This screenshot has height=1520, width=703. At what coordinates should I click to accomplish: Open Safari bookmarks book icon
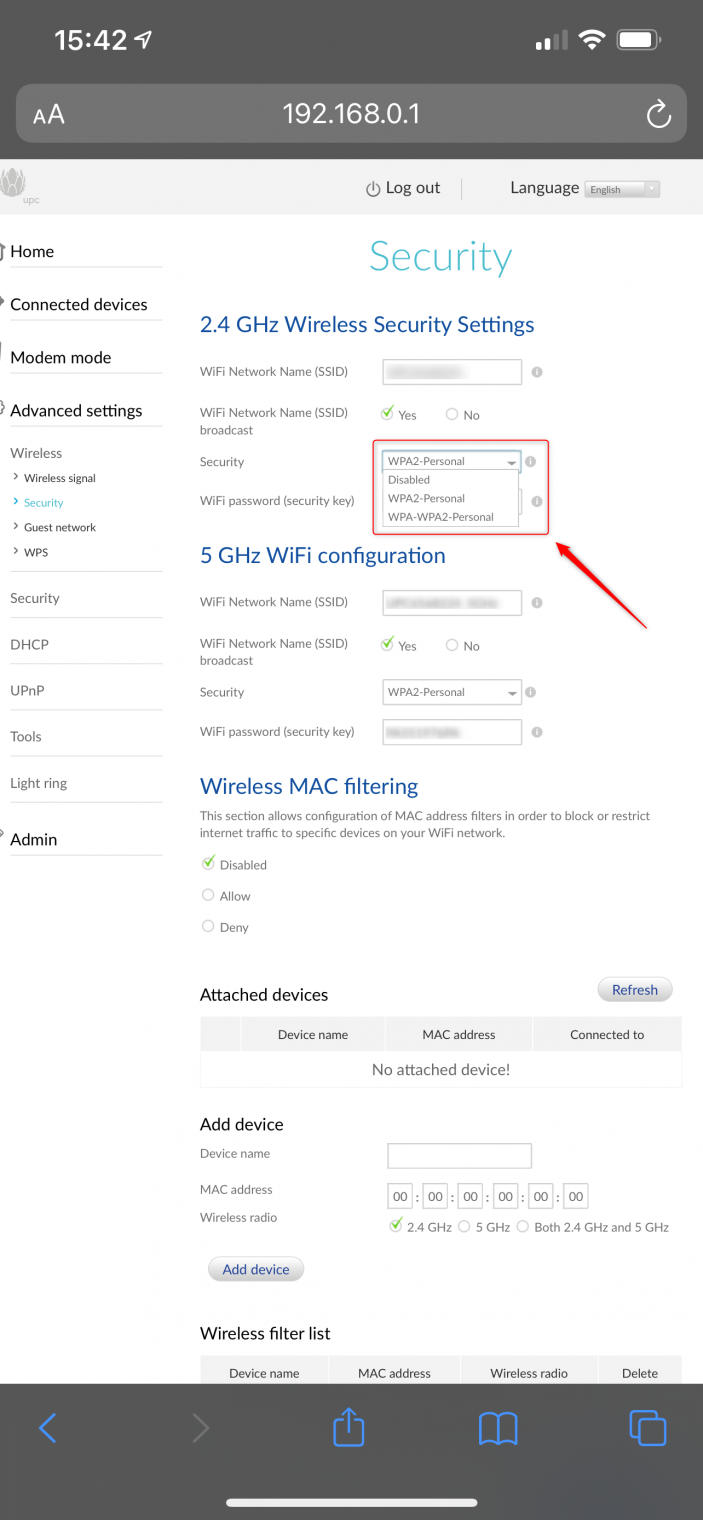click(498, 1428)
